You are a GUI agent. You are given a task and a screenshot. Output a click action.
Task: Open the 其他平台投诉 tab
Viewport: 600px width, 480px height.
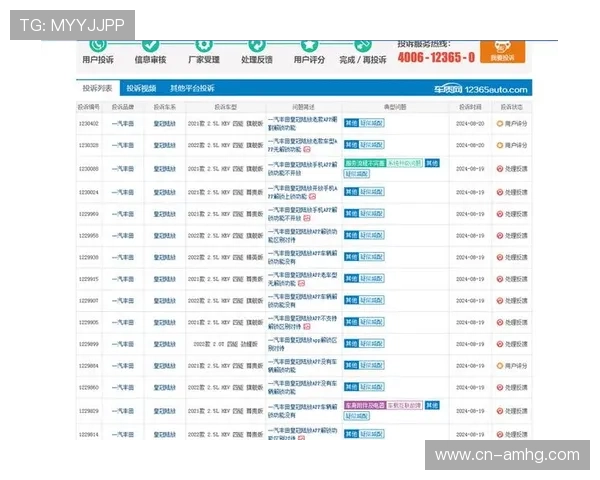tap(192, 88)
